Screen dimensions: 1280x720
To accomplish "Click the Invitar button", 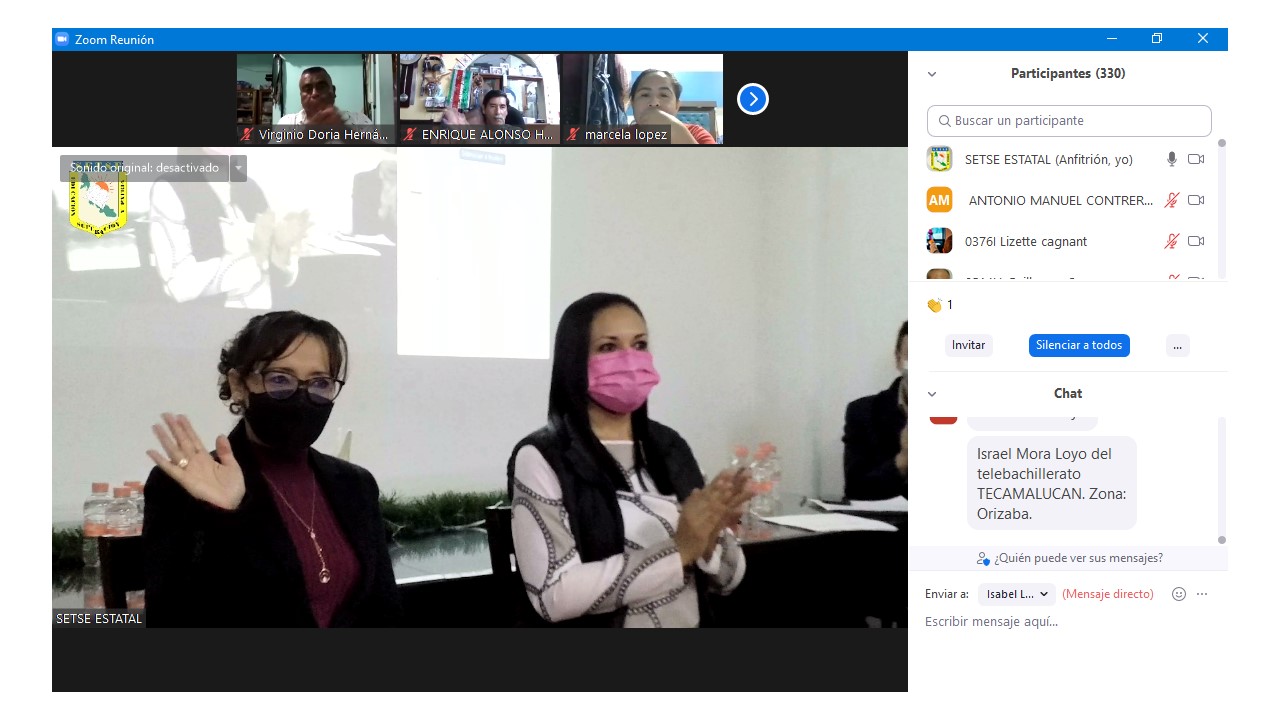I will [968, 345].
